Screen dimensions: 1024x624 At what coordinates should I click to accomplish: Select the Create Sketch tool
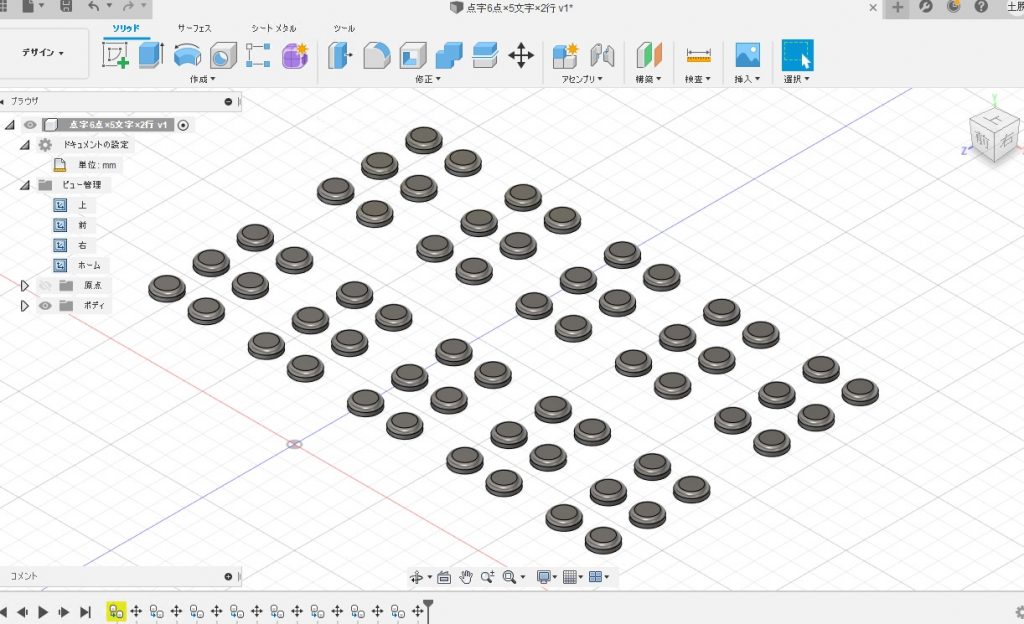(116, 55)
